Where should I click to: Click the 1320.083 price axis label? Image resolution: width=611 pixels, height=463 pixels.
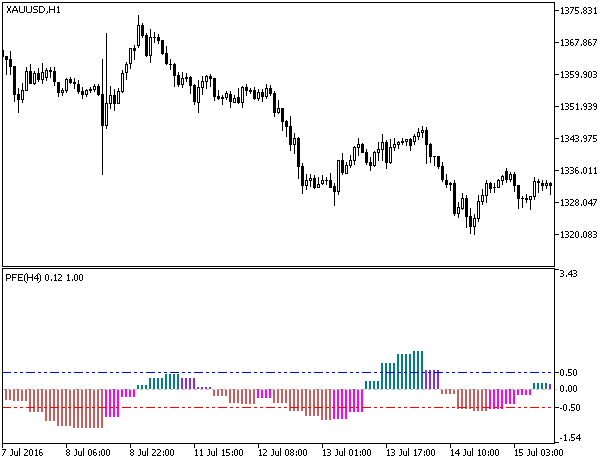coord(579,235)
